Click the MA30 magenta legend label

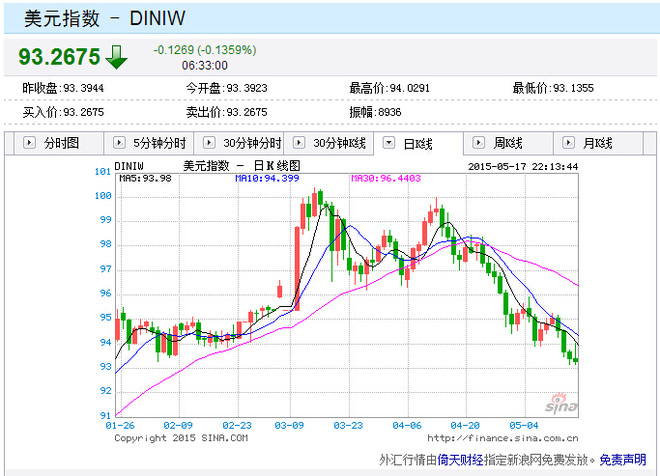(x=386, y=178)
